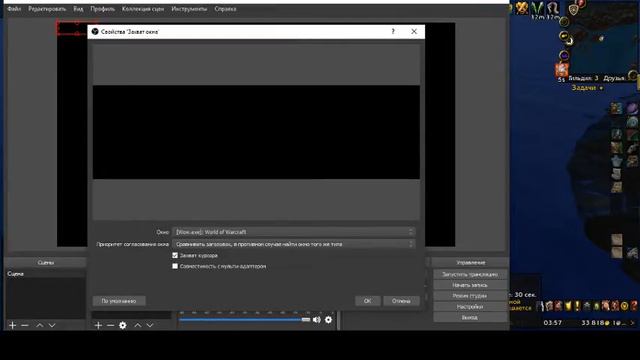Open the Профиль menu
640x360 pixels.
coord(102,9)
